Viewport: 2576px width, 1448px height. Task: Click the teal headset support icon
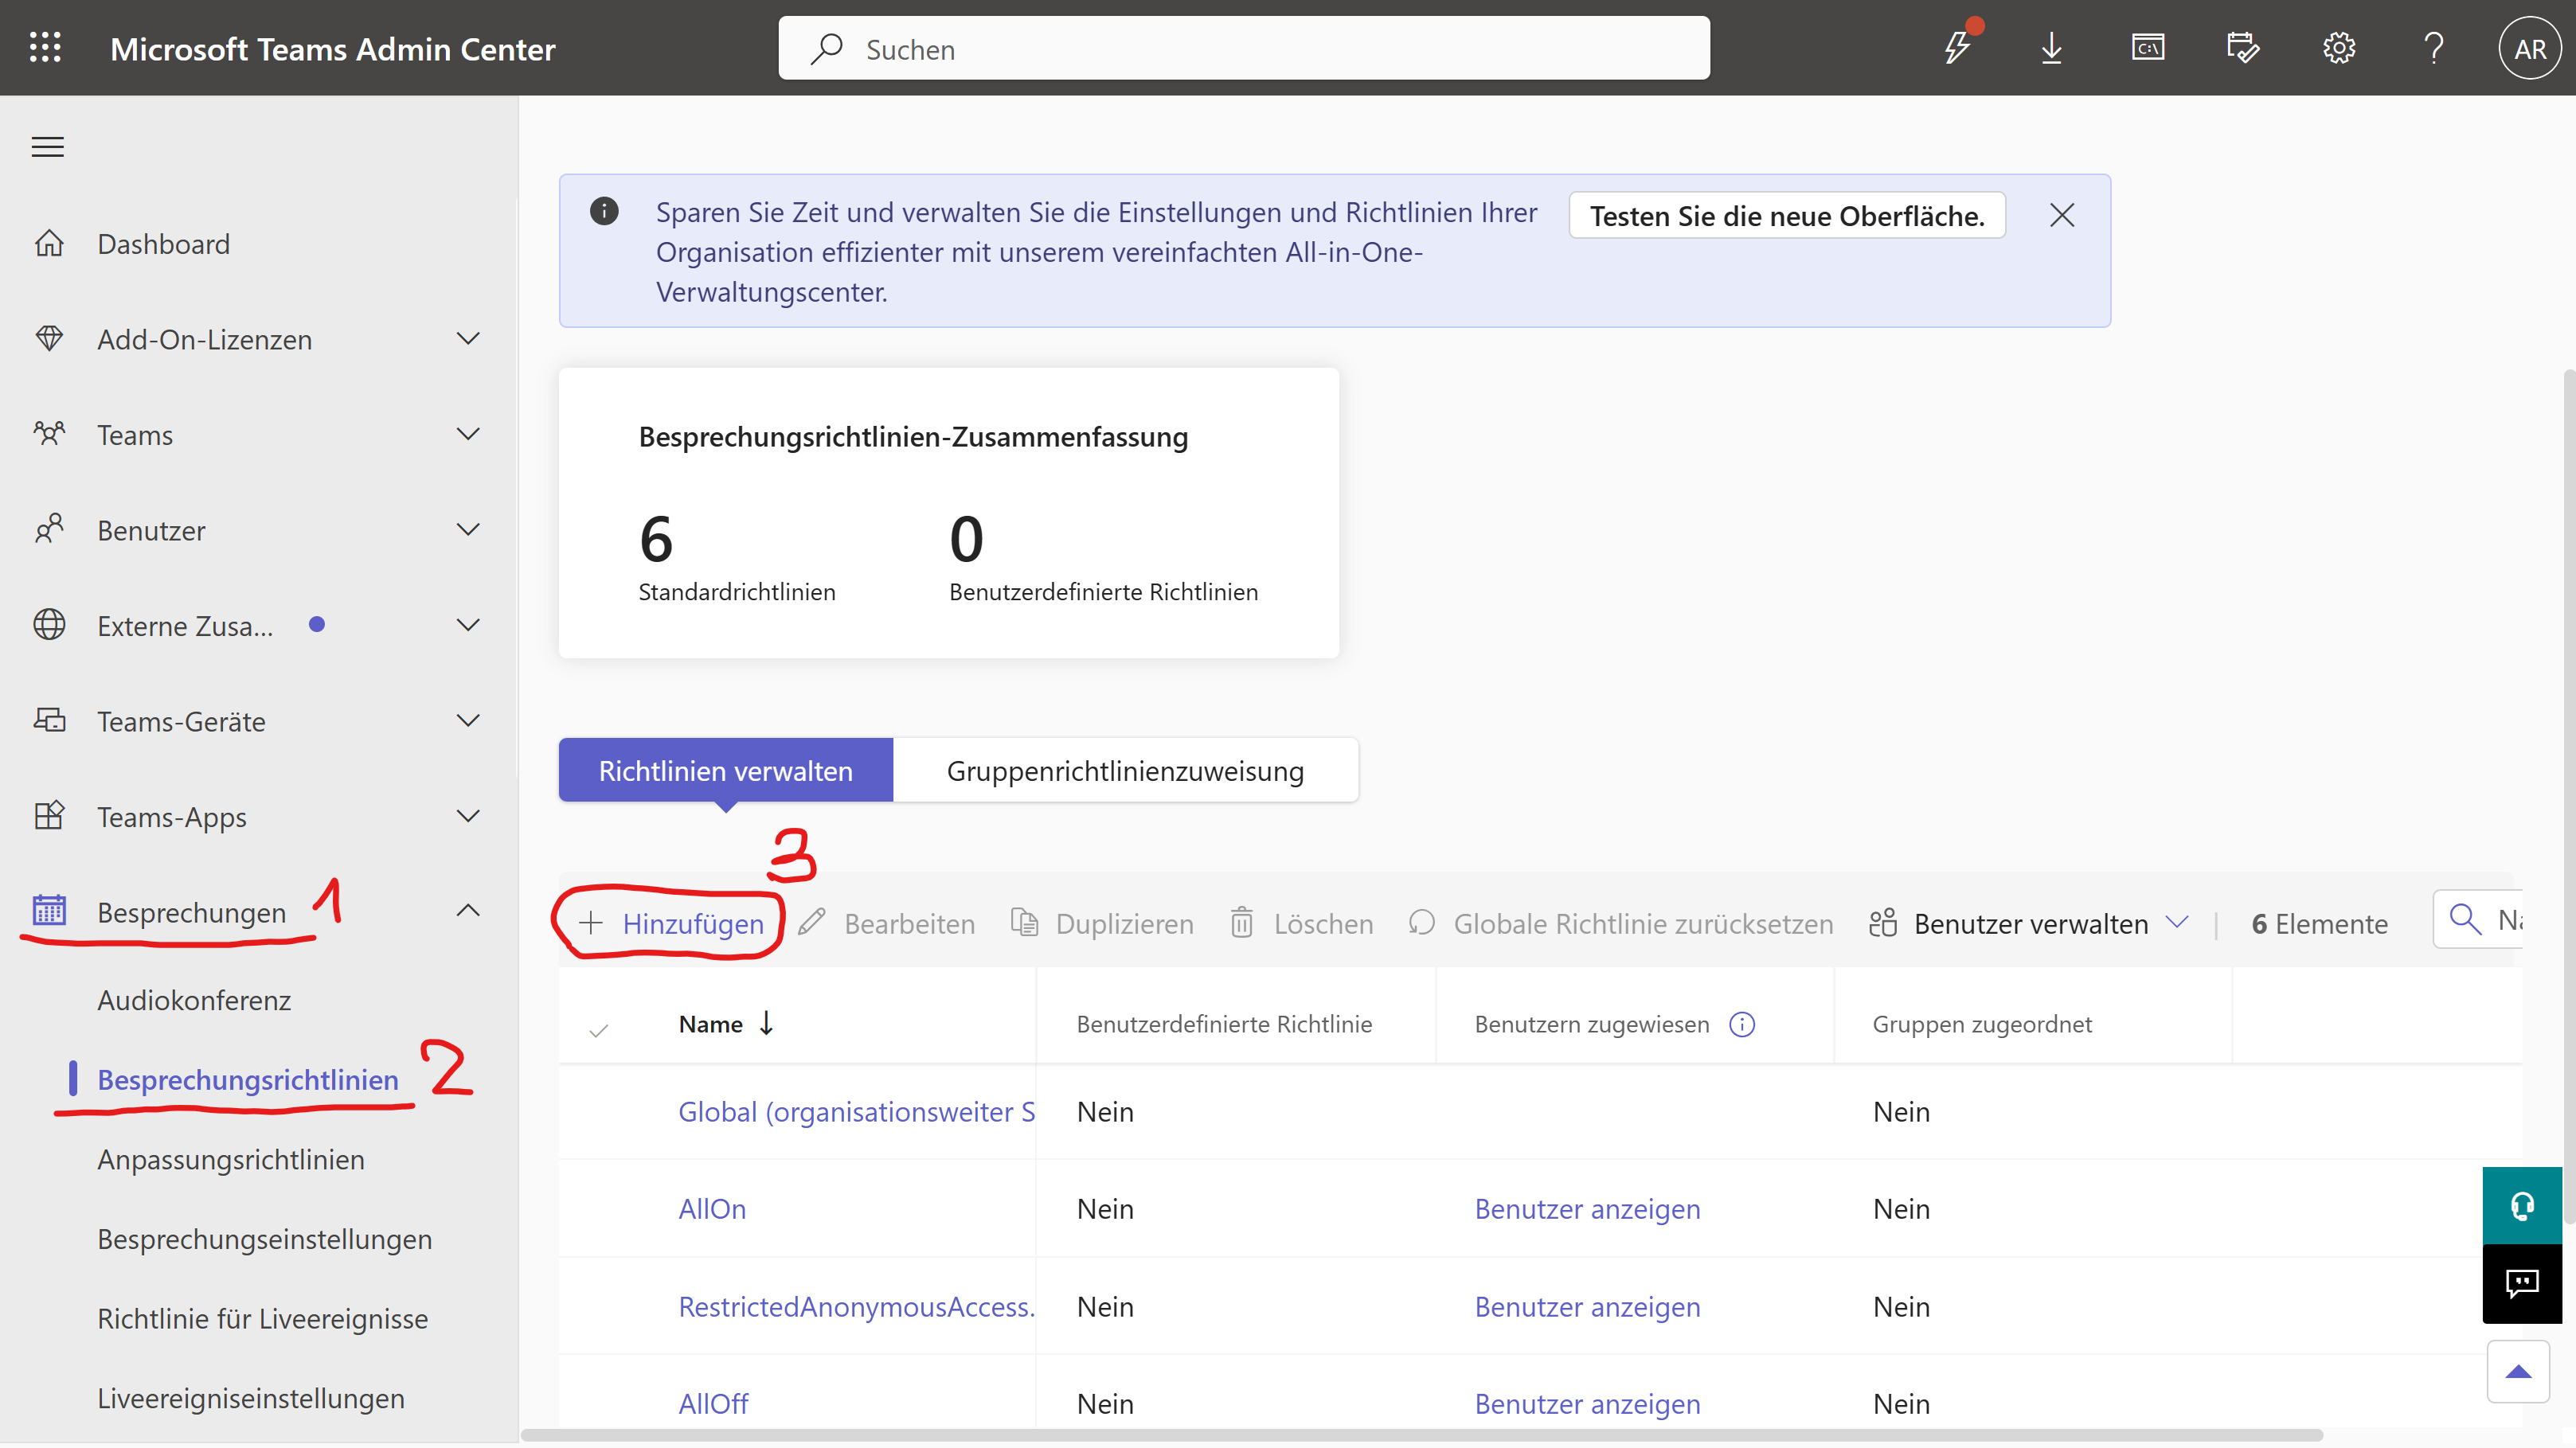pyautogui.click(x=2521, y=1206)
